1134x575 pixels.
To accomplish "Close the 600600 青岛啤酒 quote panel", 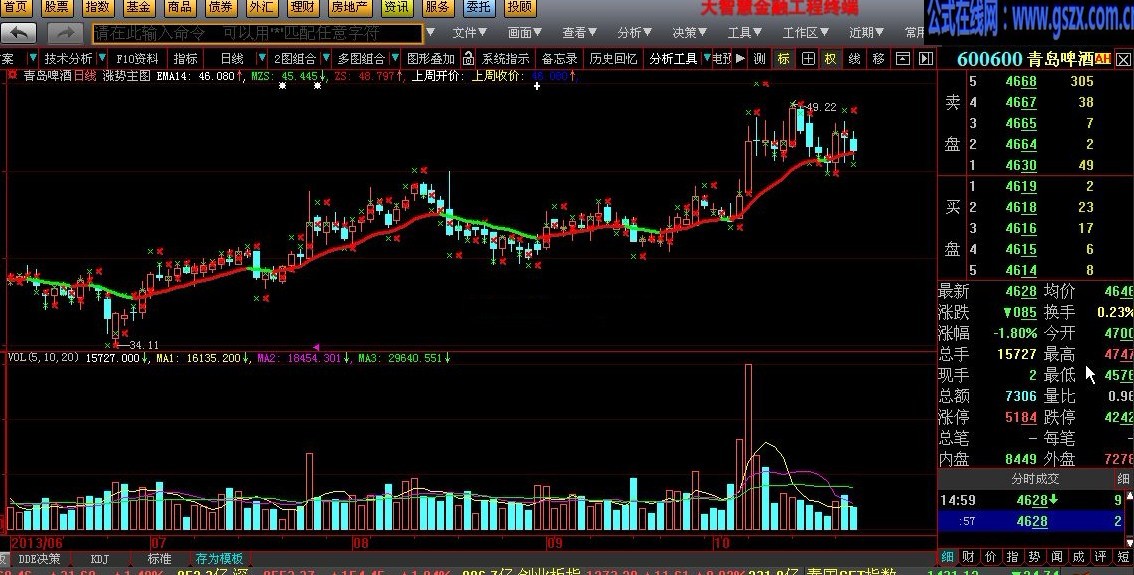I will click(x=1123, y=59).
